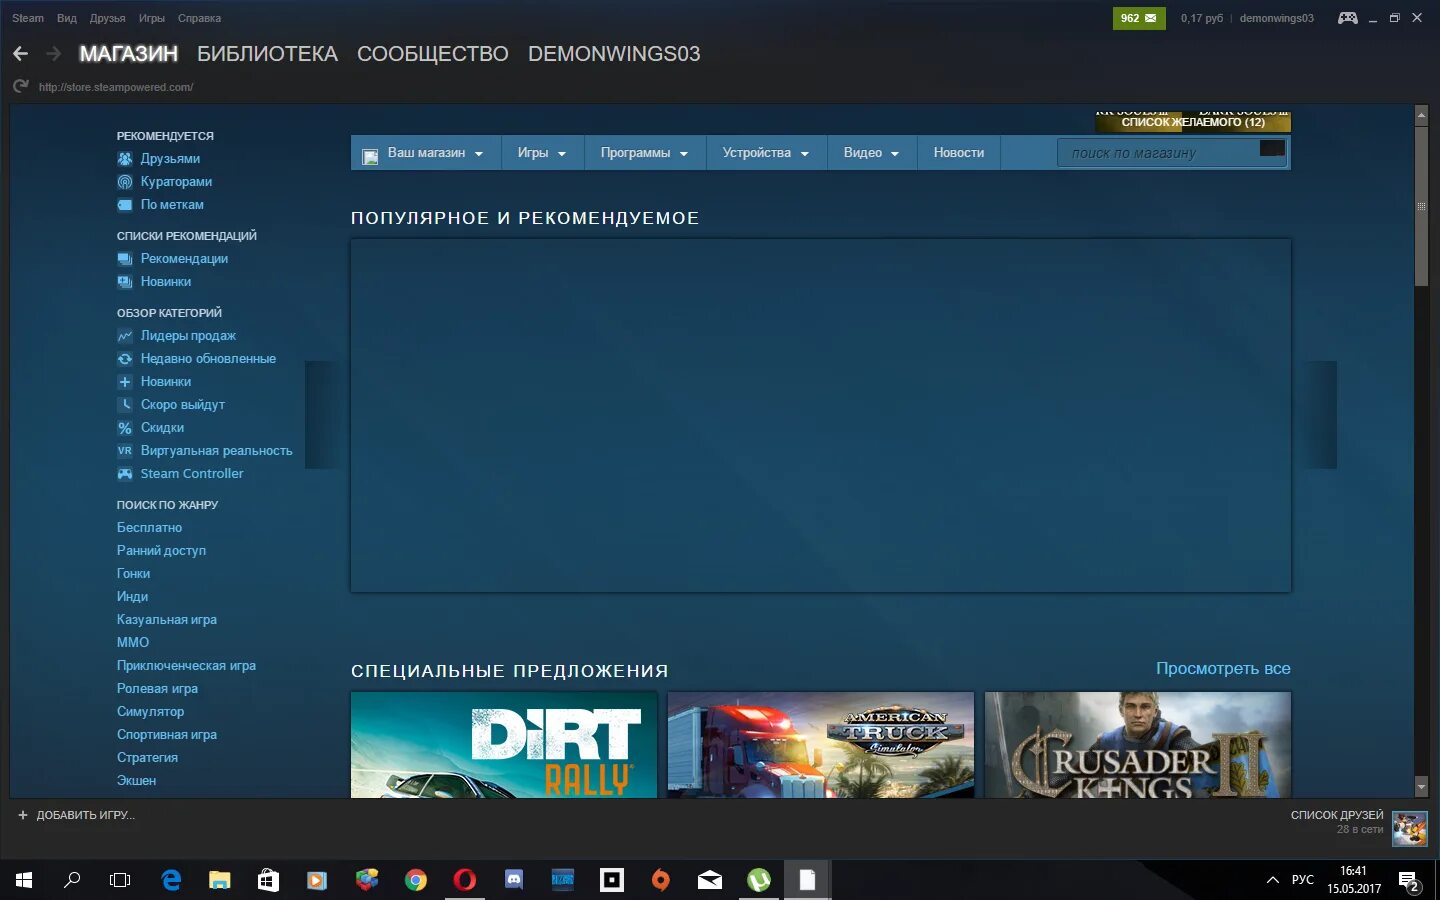Open Недавно обновленные recently updated icon
Image resolution: width=1440 pixels, height=900 pixels.
click(x=125, y=359)
